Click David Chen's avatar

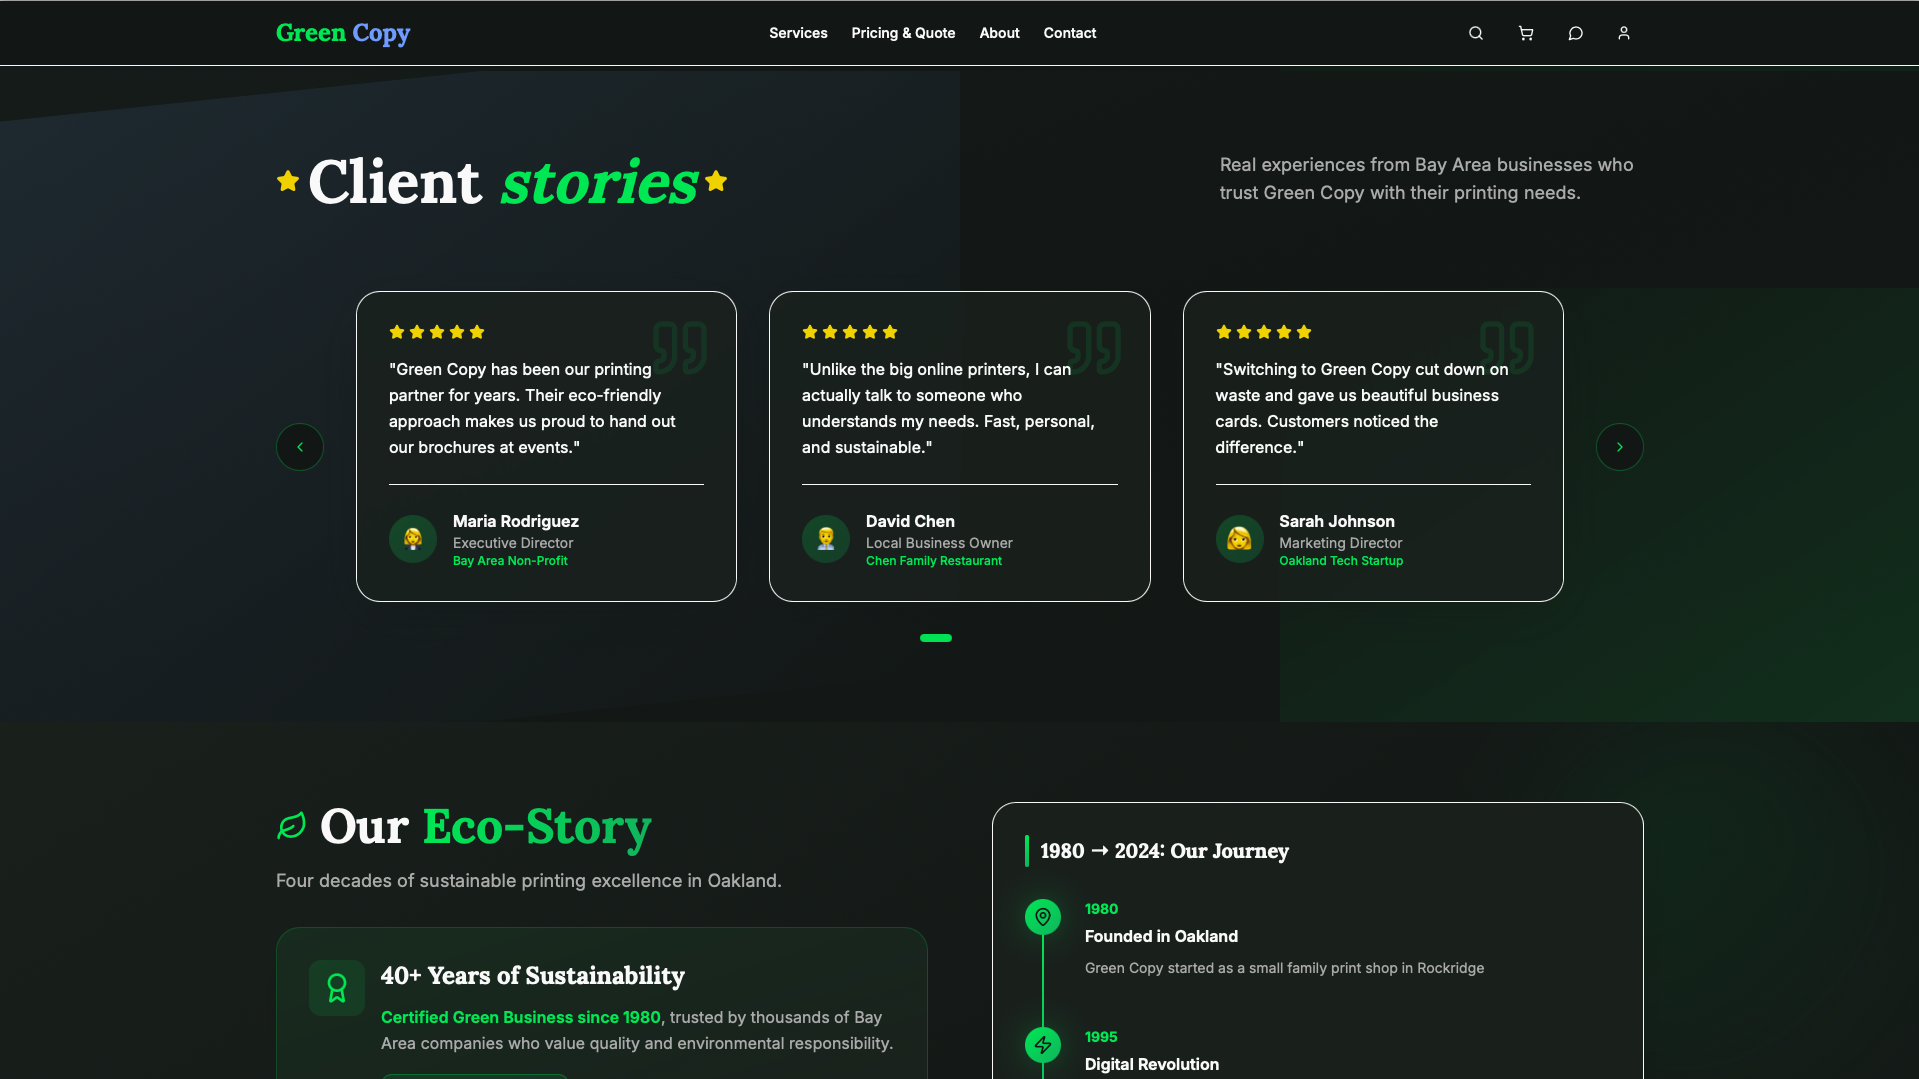pos(826,539)
